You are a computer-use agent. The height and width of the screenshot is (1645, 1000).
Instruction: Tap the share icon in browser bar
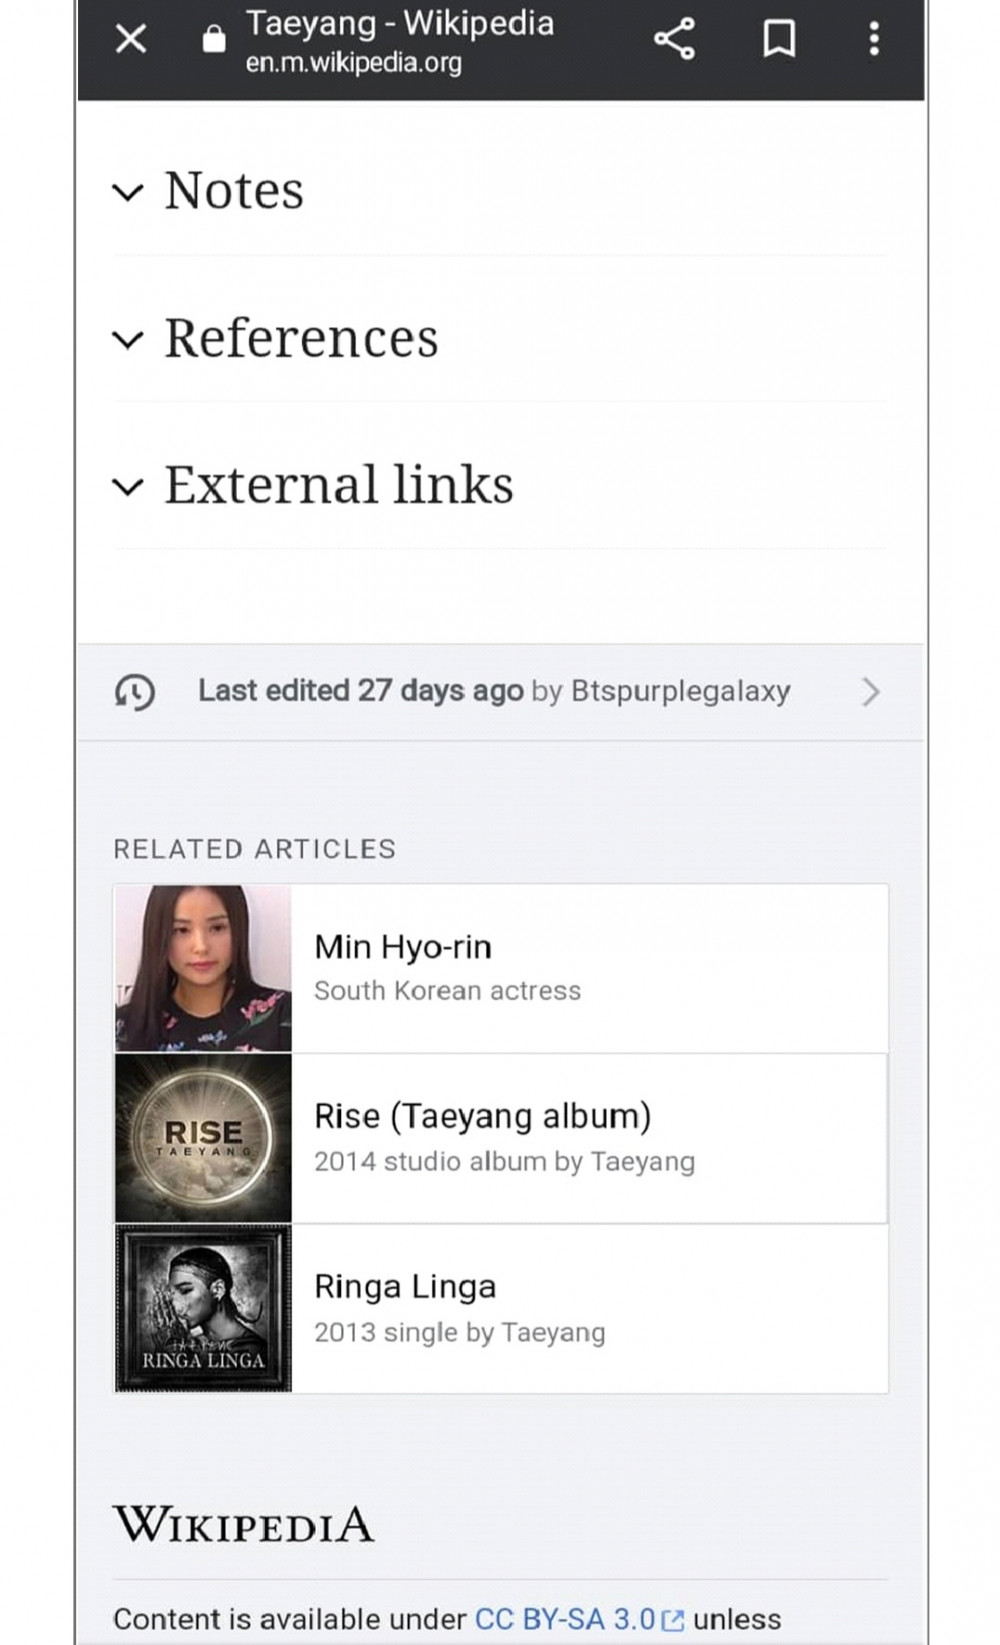tap(674, 39)
